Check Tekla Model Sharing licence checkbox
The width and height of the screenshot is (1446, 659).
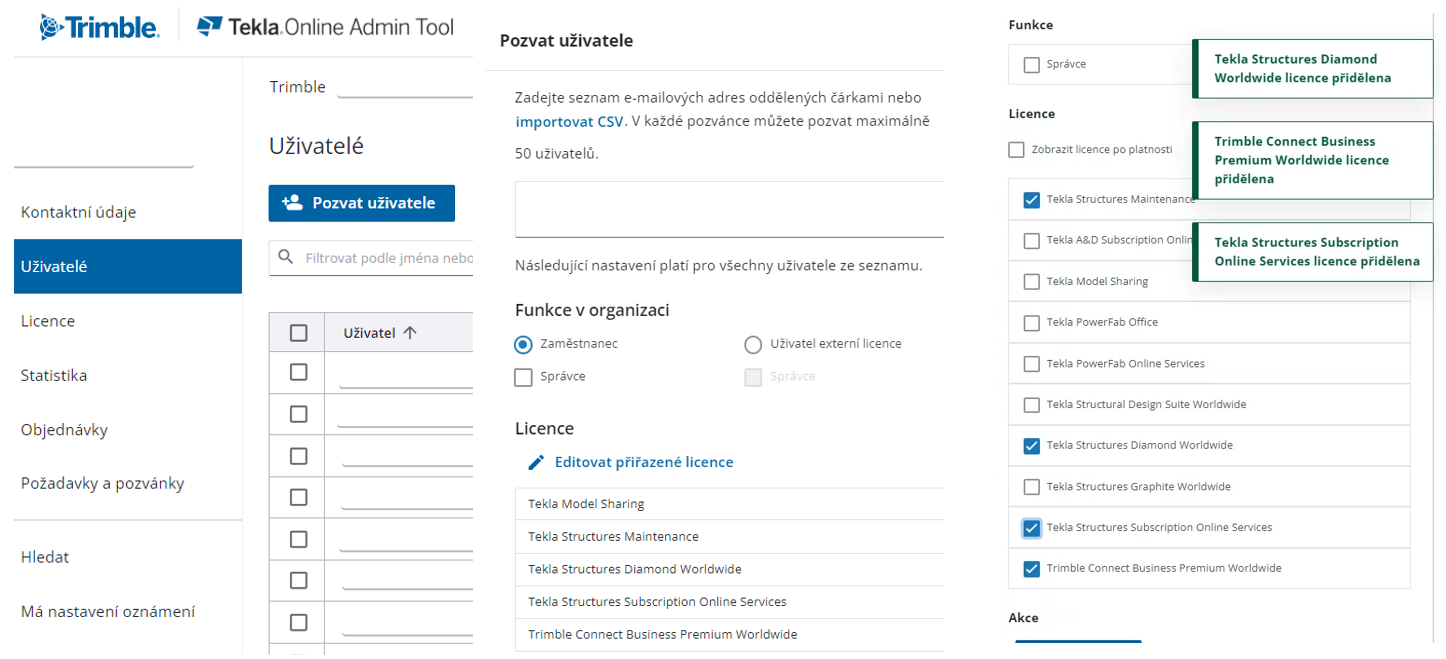pyautogui.click(x=1032, y=282)
